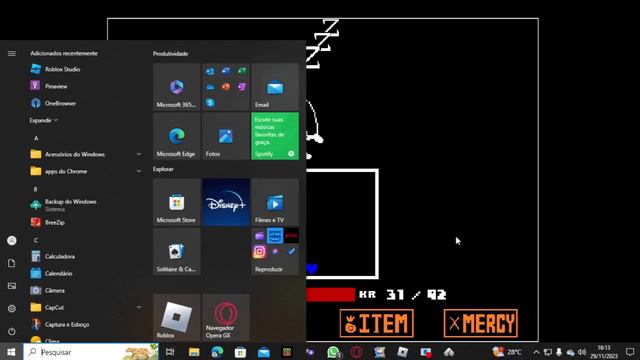The height and width of the screenshot is (360, 640).
Task: Open the Pictures shortcut in Start sidebar
Action: click(12, 286)
